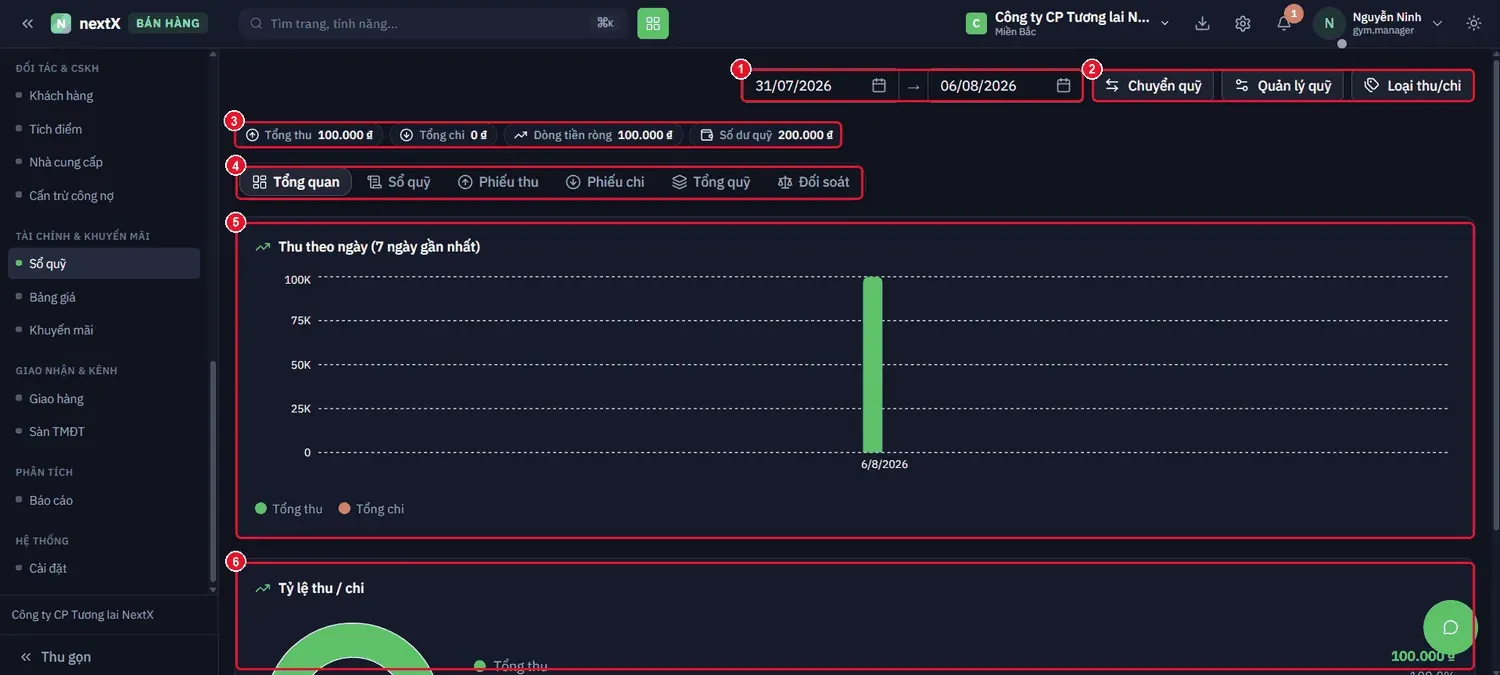Click the Quản lý quỹ button
Screen dimensions: 1500x675
point(1283,86)
